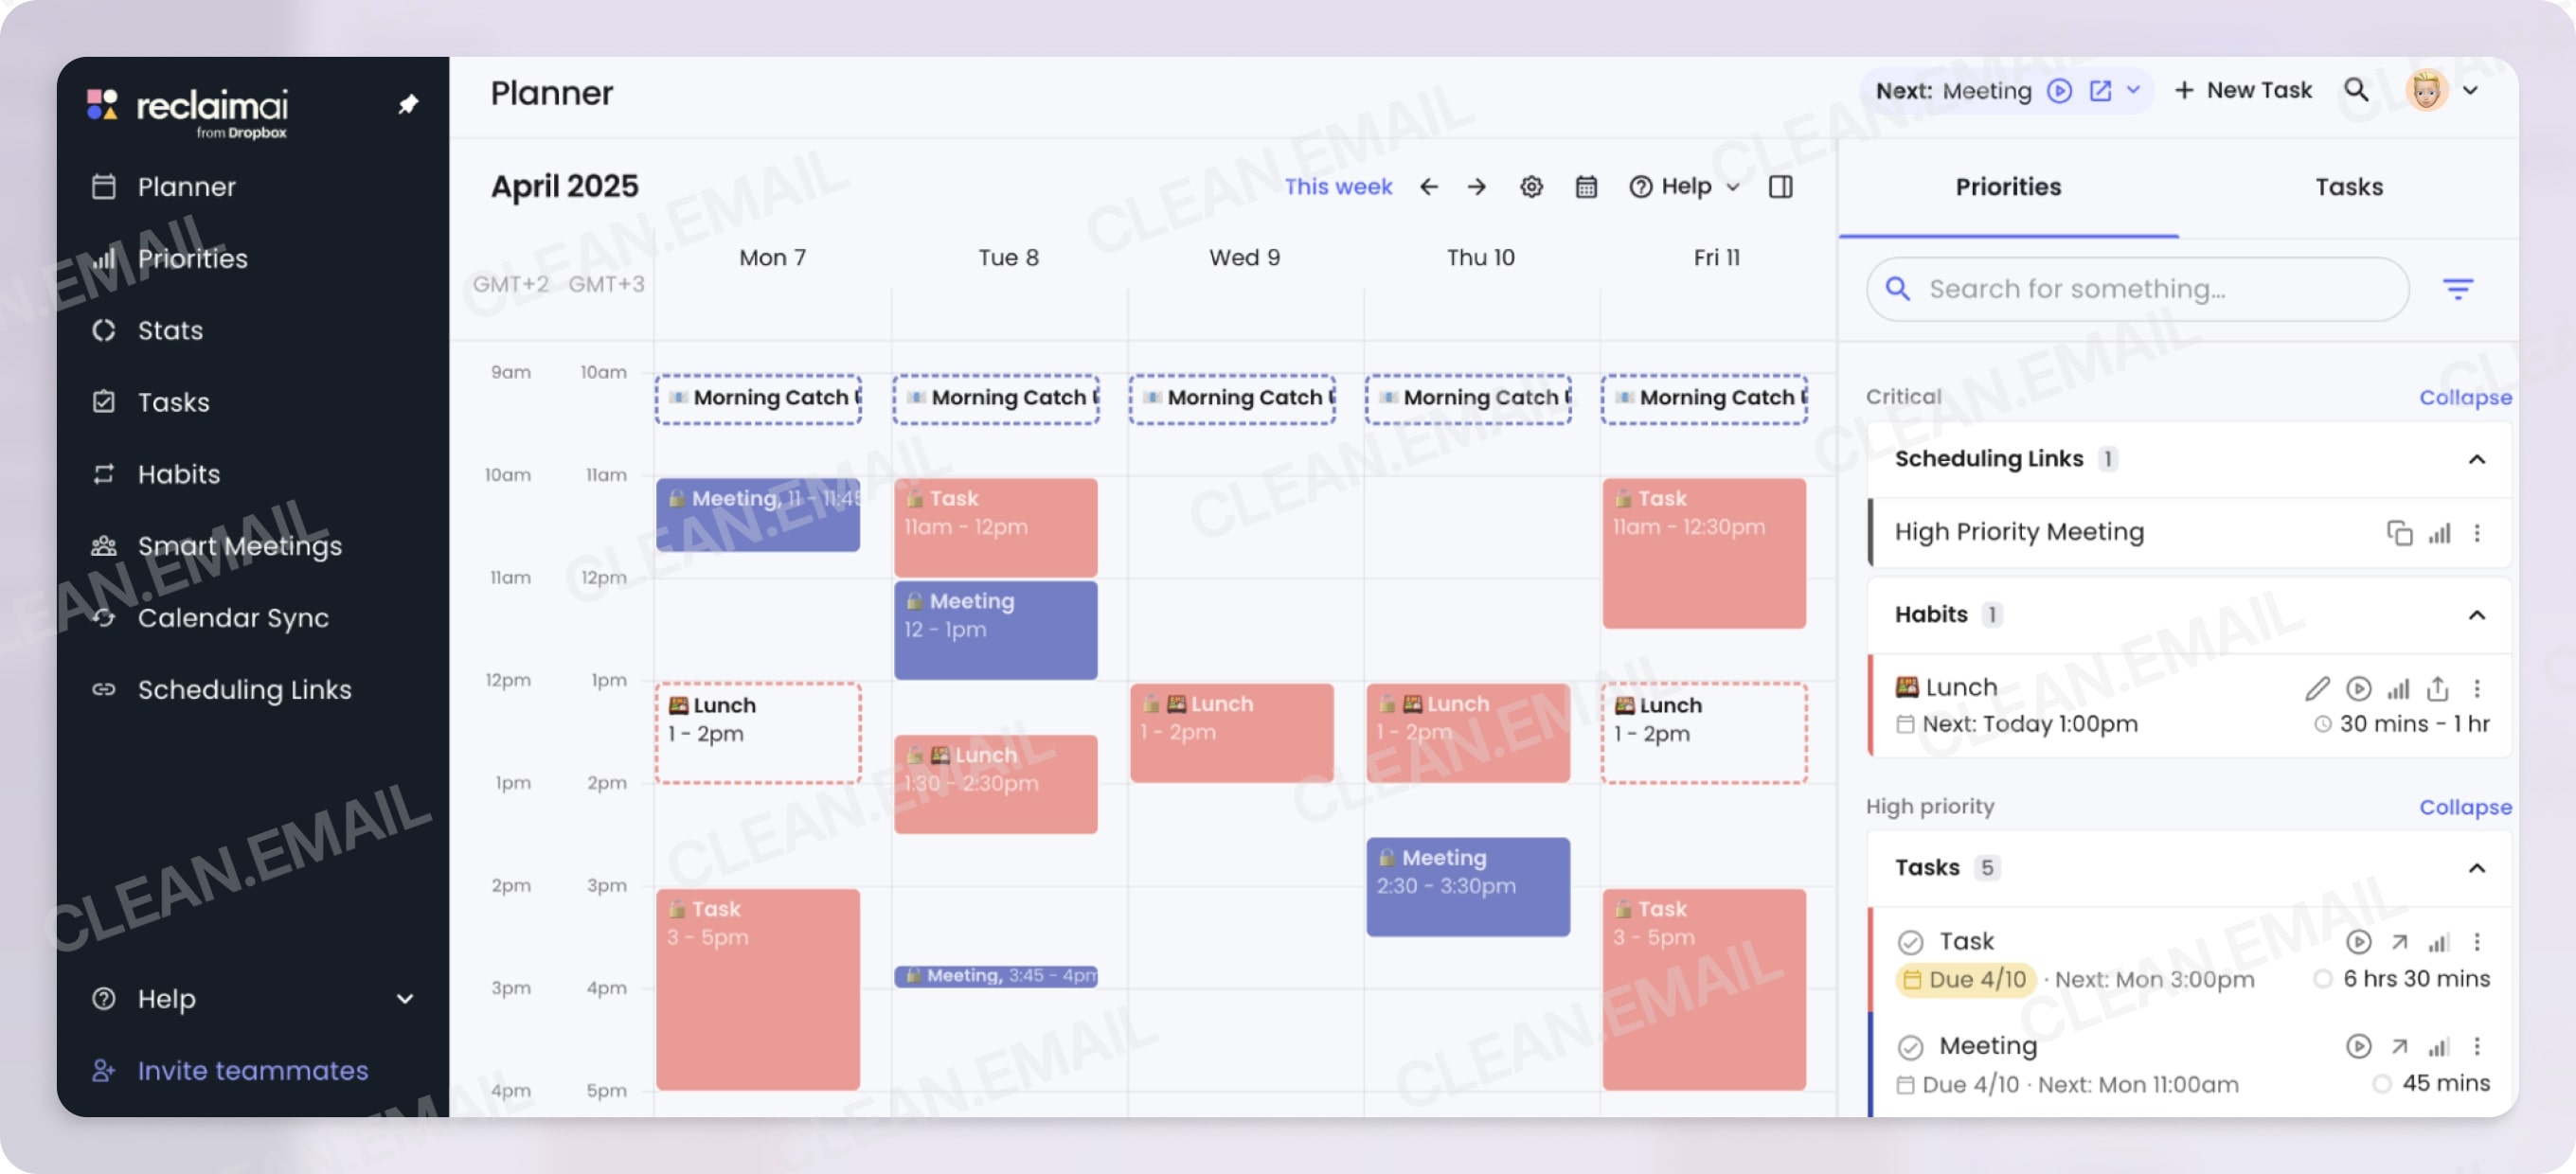2576x1174 pixels.
Task: Mark the Task due 4/10 as done
Action: pyautogui.click(x=1911, y=941)
